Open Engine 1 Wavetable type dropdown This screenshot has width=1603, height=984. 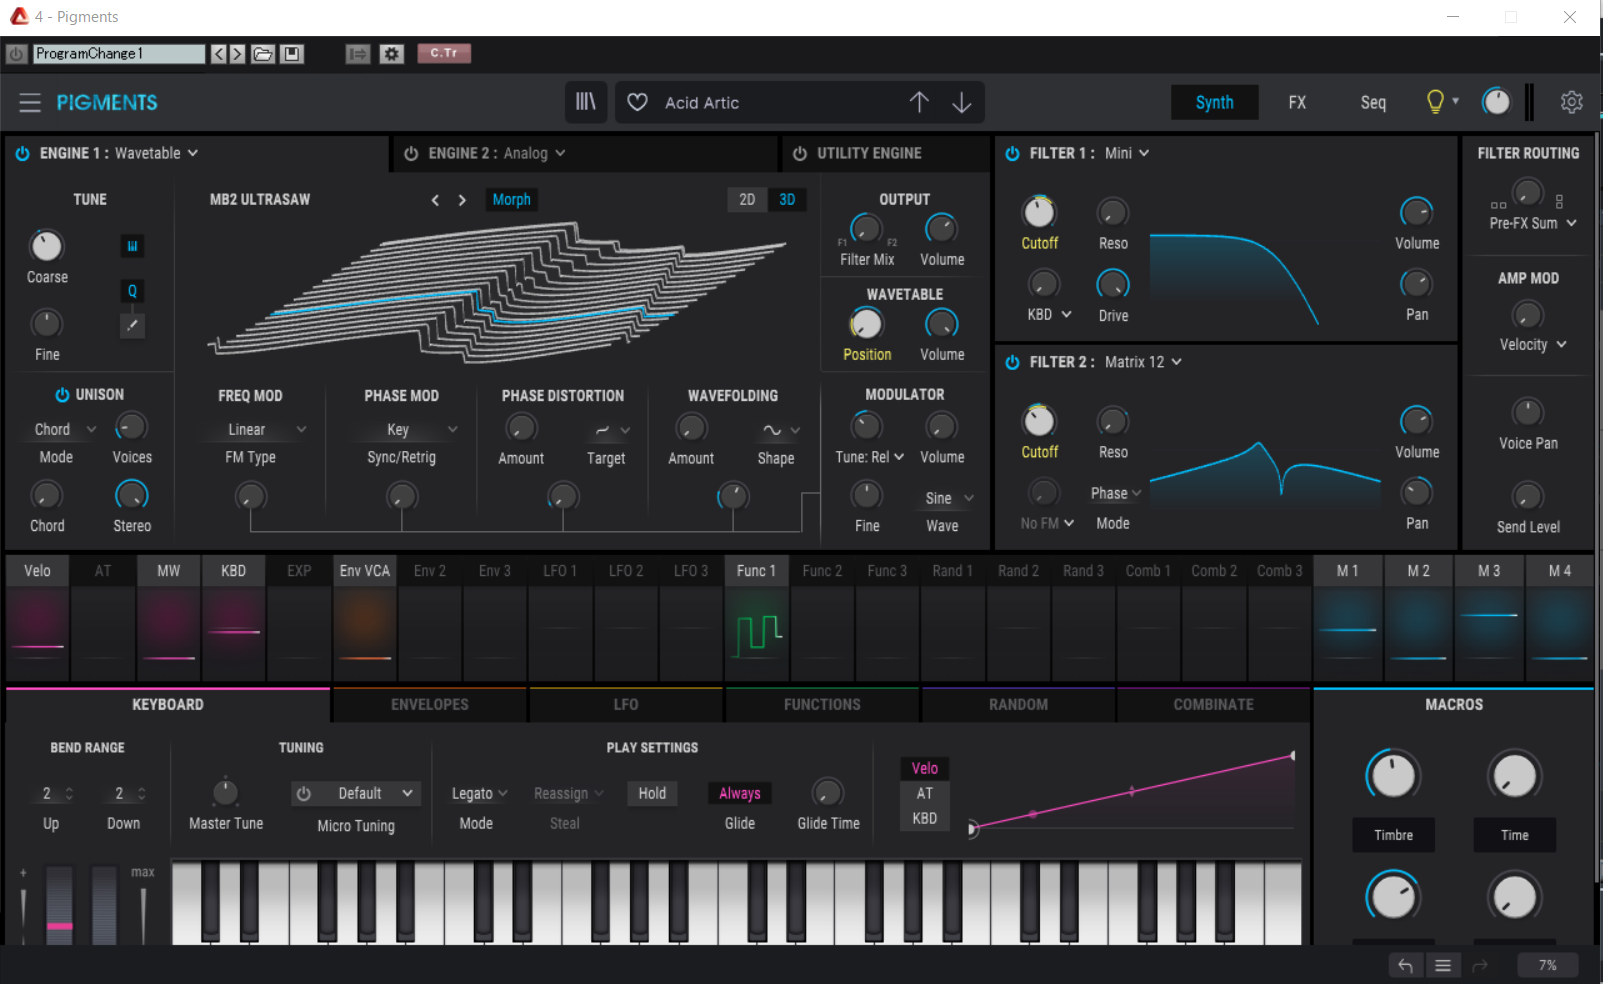[x=156, y=153]
